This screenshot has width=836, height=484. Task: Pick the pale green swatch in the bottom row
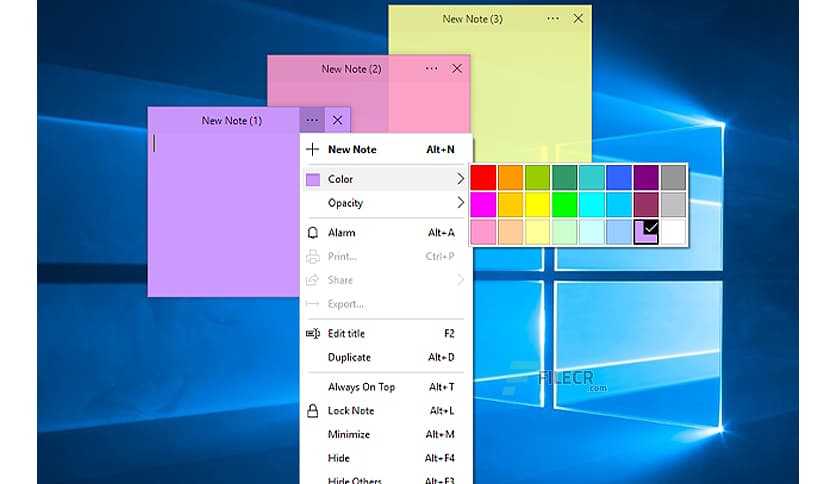click(565, 232)
